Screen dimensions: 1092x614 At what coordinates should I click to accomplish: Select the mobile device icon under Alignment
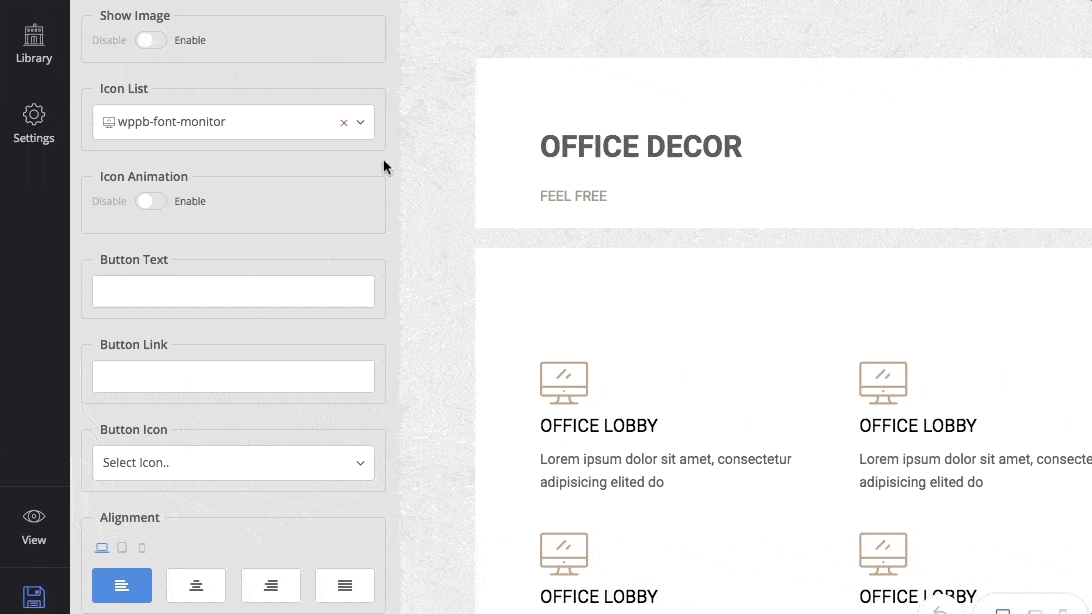(x=141, y=547)
